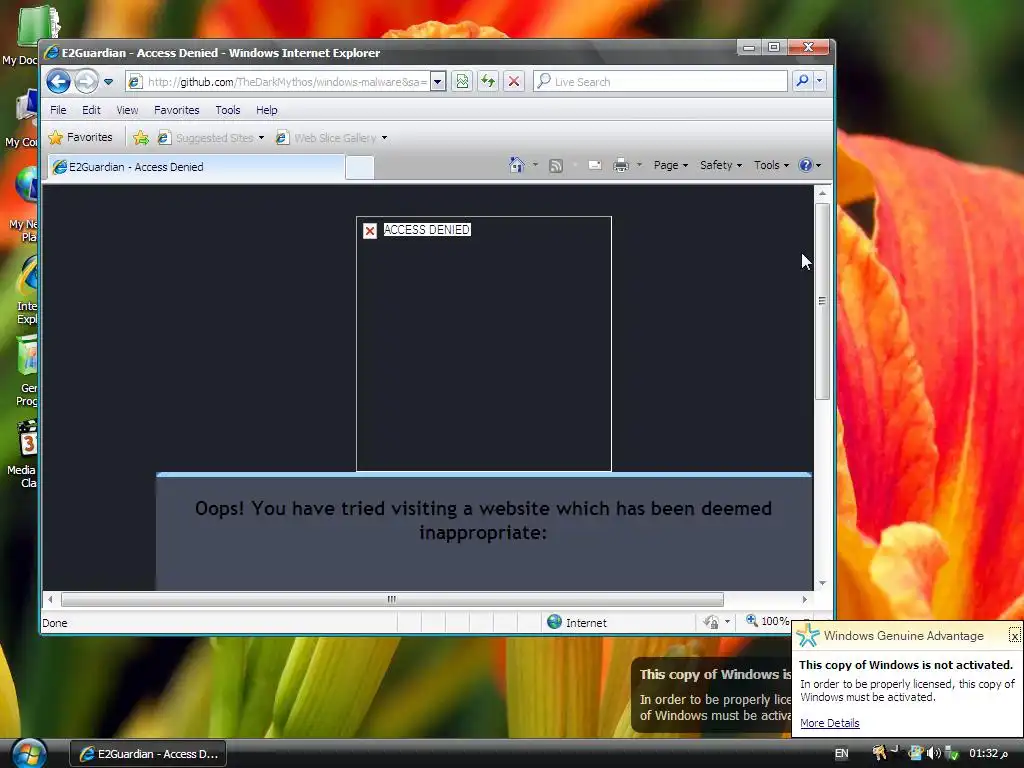Click the github.com address bar
Screen dimensions: 1024x768
coord(279,82)
